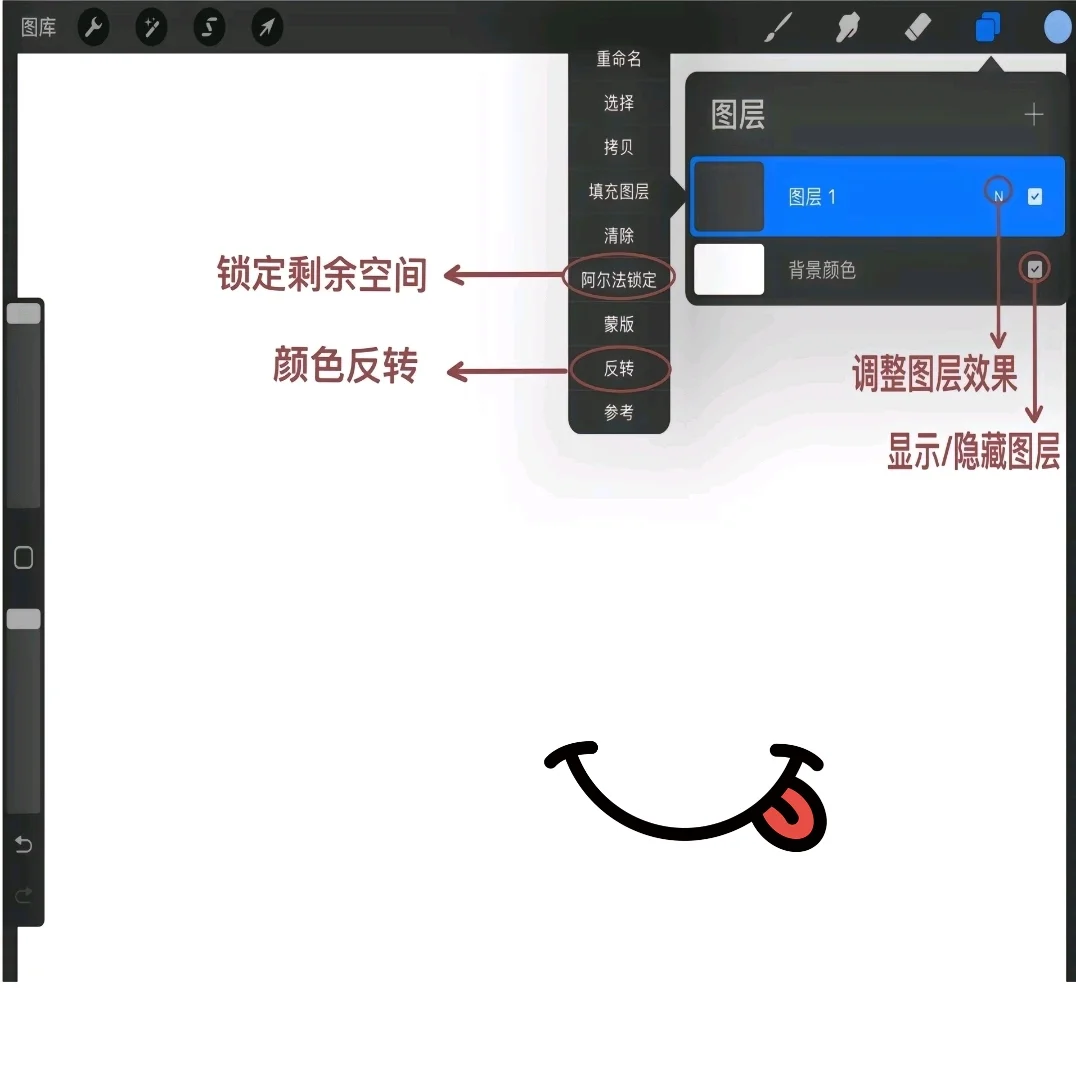The height and width of the screenshot is (1076, 1076).
Task: Select the Smudge tool
Action: [848, 27]
